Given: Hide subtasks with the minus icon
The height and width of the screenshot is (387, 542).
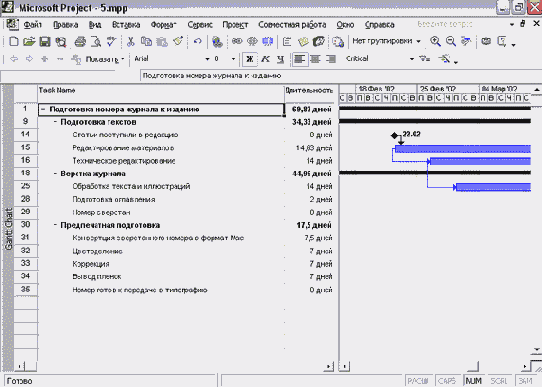Looking at the screenshot, I should click(x=60, y=59).
